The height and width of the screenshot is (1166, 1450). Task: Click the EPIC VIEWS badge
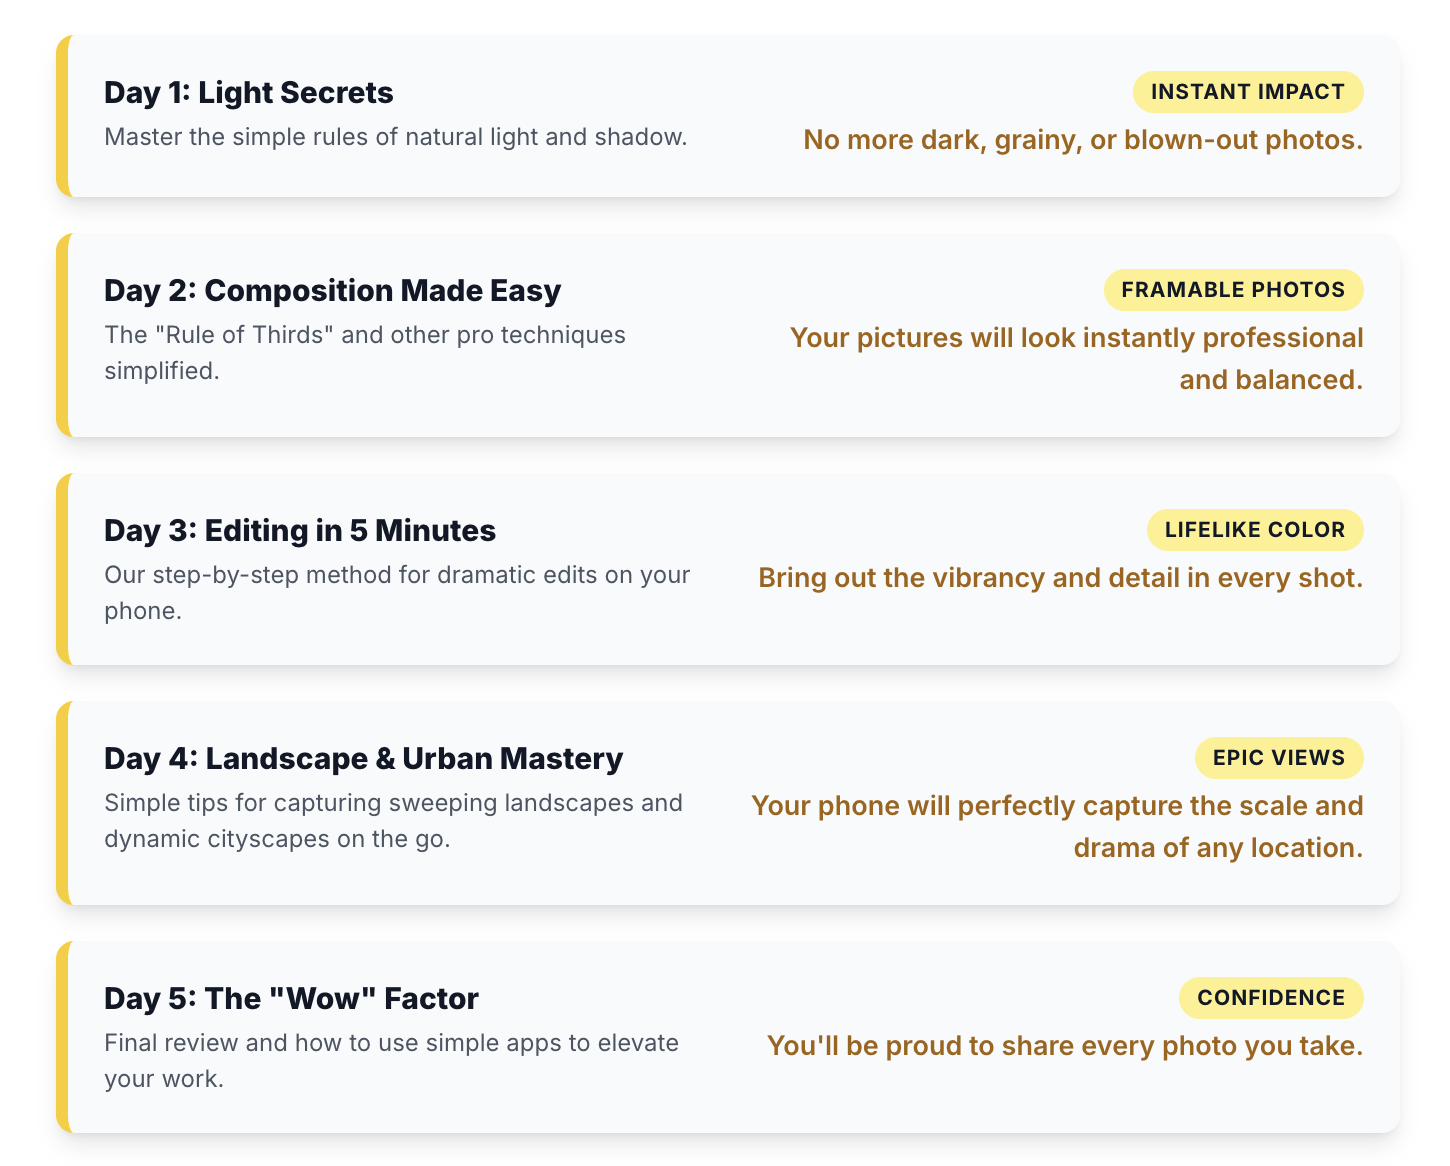[1278, 758]
